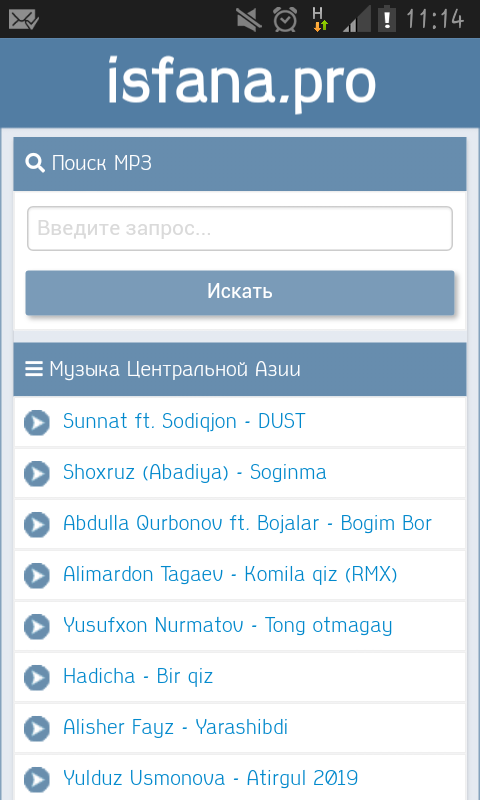Image resolution: width=480 pixels, height=800 pixels.
Task: Start Yusufxon Nurmatov track via play icon
Action: (x=37, y=627)
